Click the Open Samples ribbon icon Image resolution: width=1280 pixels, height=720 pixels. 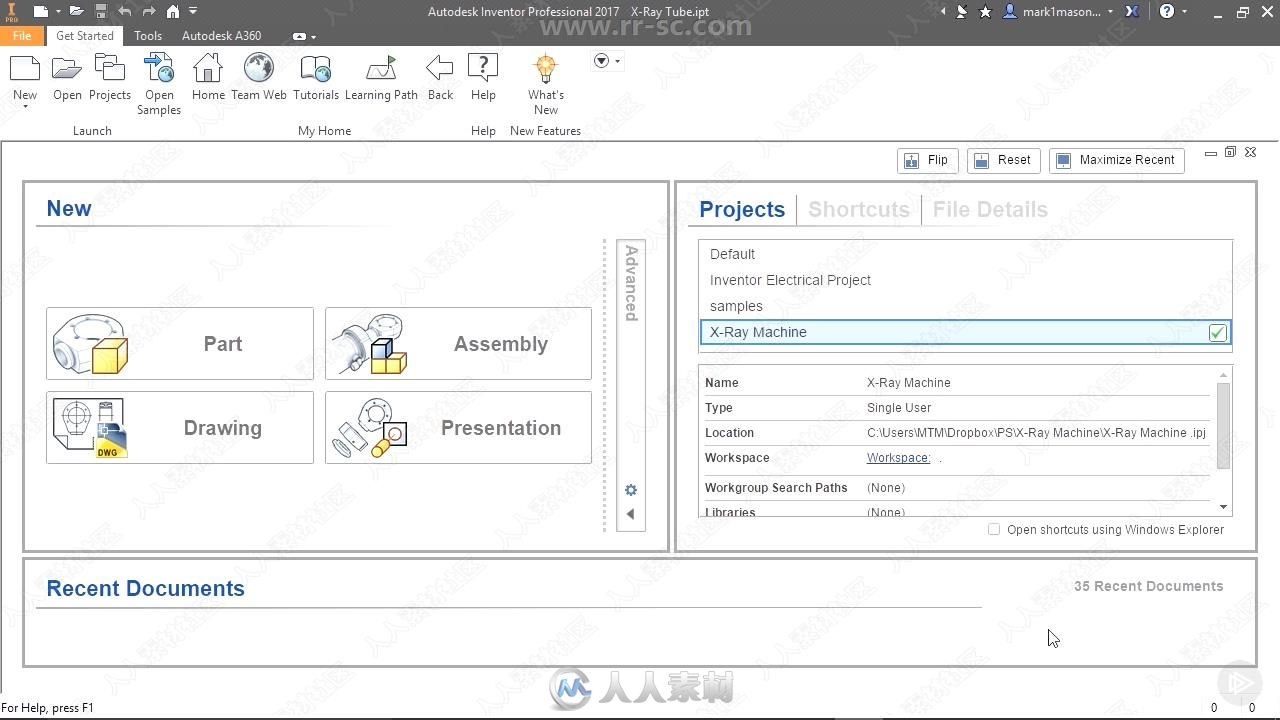click(x=159, y=69)
